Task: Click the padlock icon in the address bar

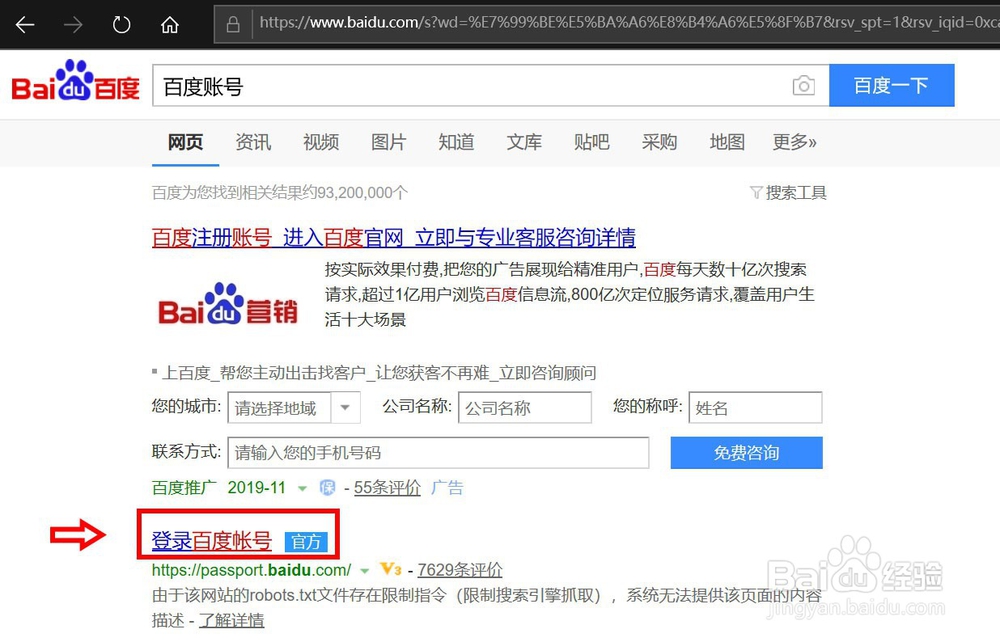Action: click(233, 24)
